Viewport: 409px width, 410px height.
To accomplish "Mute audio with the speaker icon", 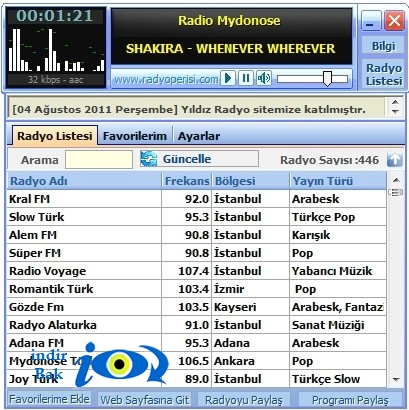I will (x=264, y=79).
